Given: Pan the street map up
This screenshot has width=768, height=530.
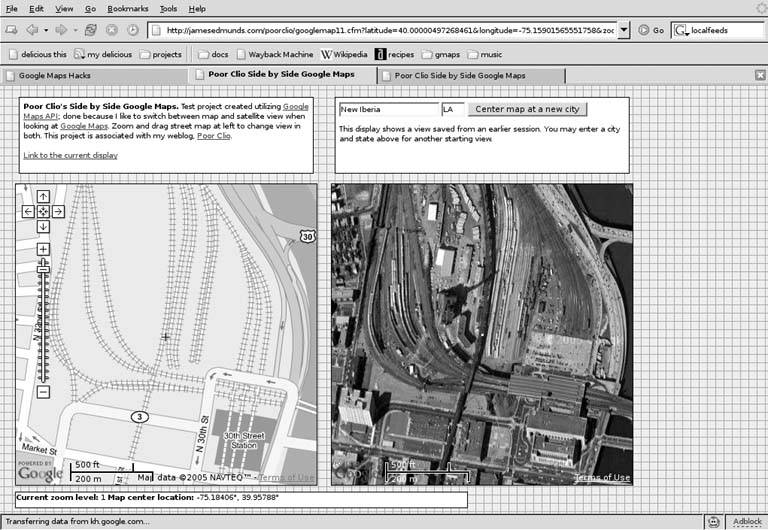Looking at the screenshot, I should coord(43,196).
